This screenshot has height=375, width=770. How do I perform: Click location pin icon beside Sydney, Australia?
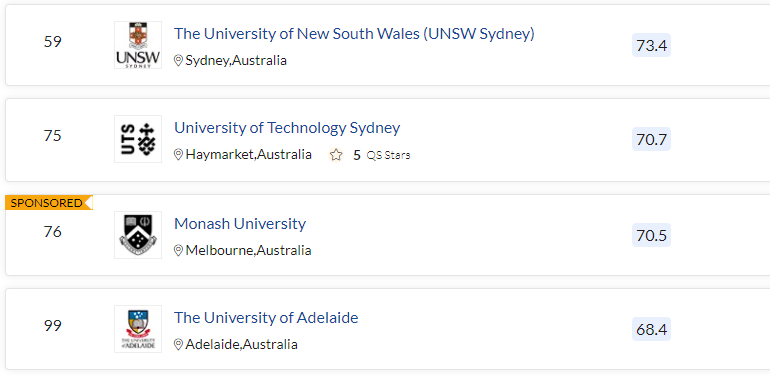(x=179, y=61)
